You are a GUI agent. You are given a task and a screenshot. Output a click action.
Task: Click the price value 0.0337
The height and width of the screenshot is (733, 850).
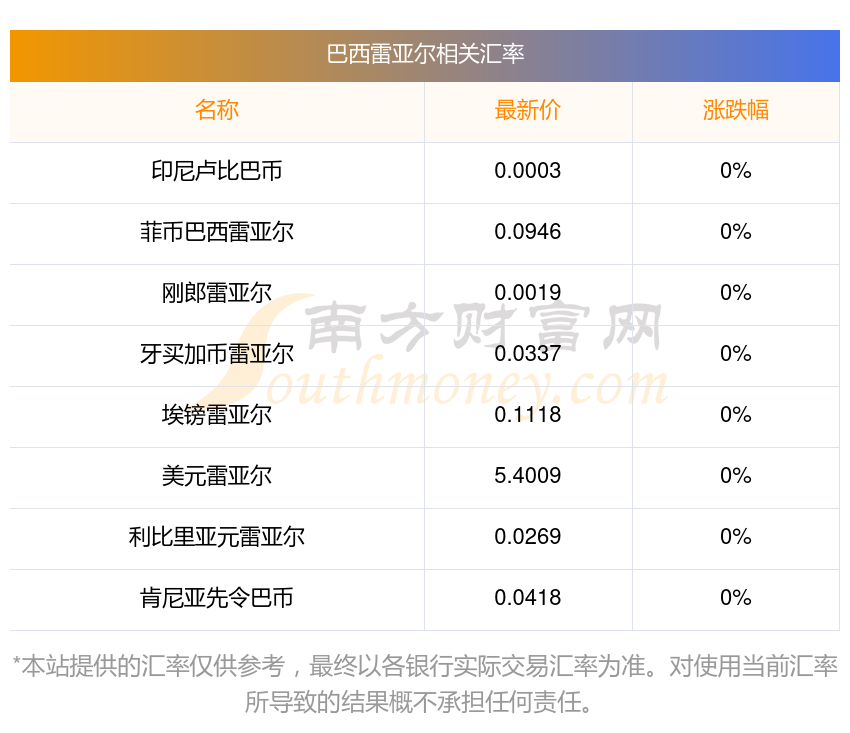click(527, 354)
